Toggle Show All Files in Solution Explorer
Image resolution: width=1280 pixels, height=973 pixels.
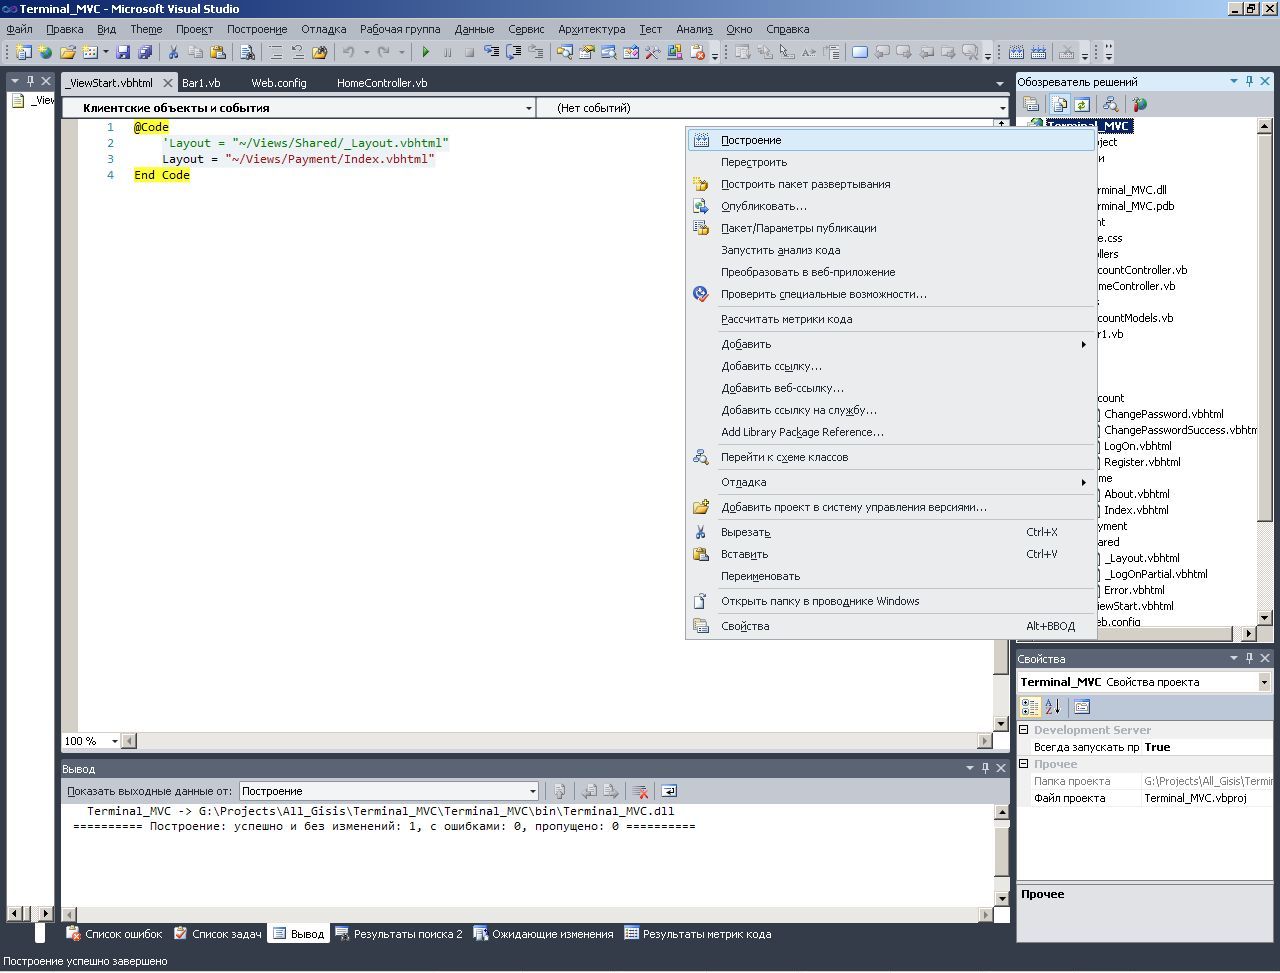click(x=1059, y=104)
